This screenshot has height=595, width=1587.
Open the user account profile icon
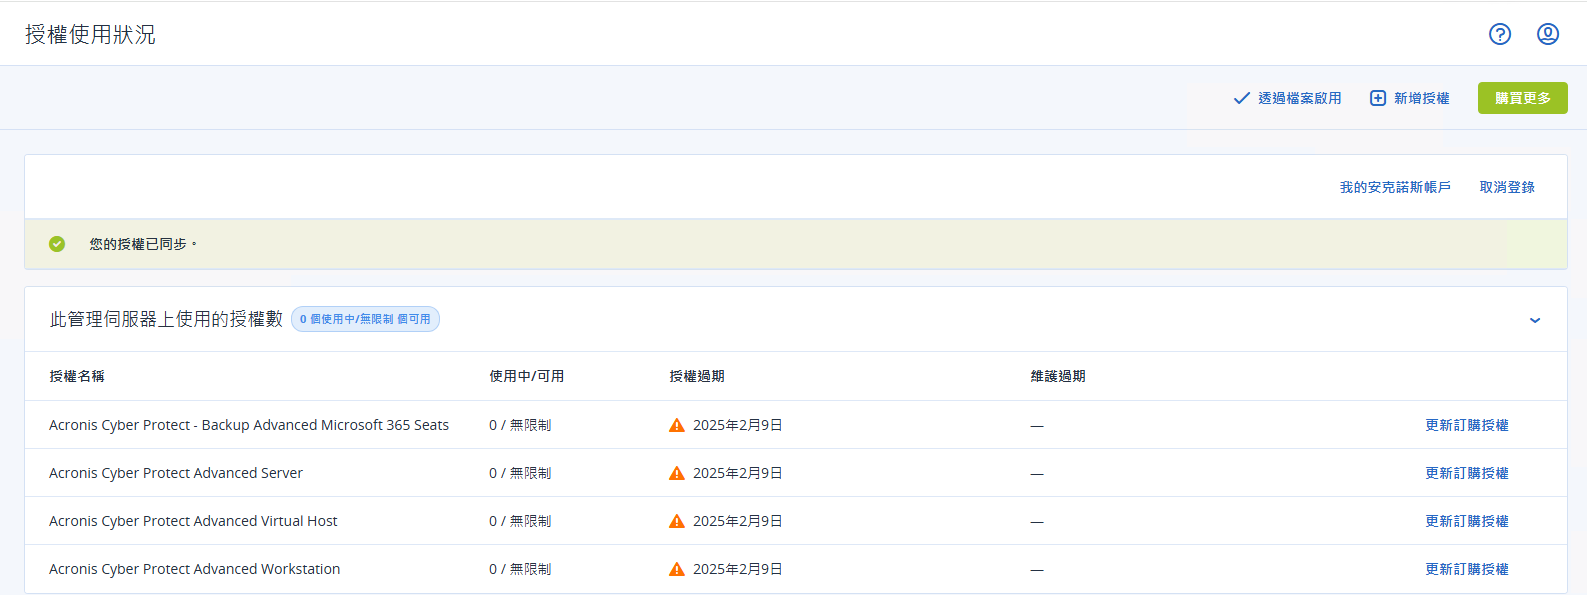coord(1548,34)
